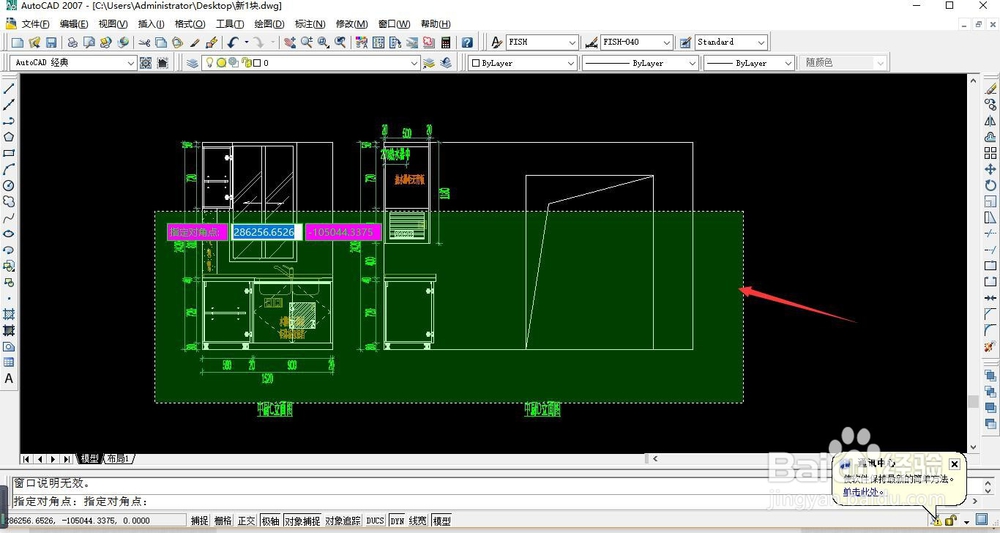
Task: Select the Ellipse draw tool
Action: click(9, 233)
